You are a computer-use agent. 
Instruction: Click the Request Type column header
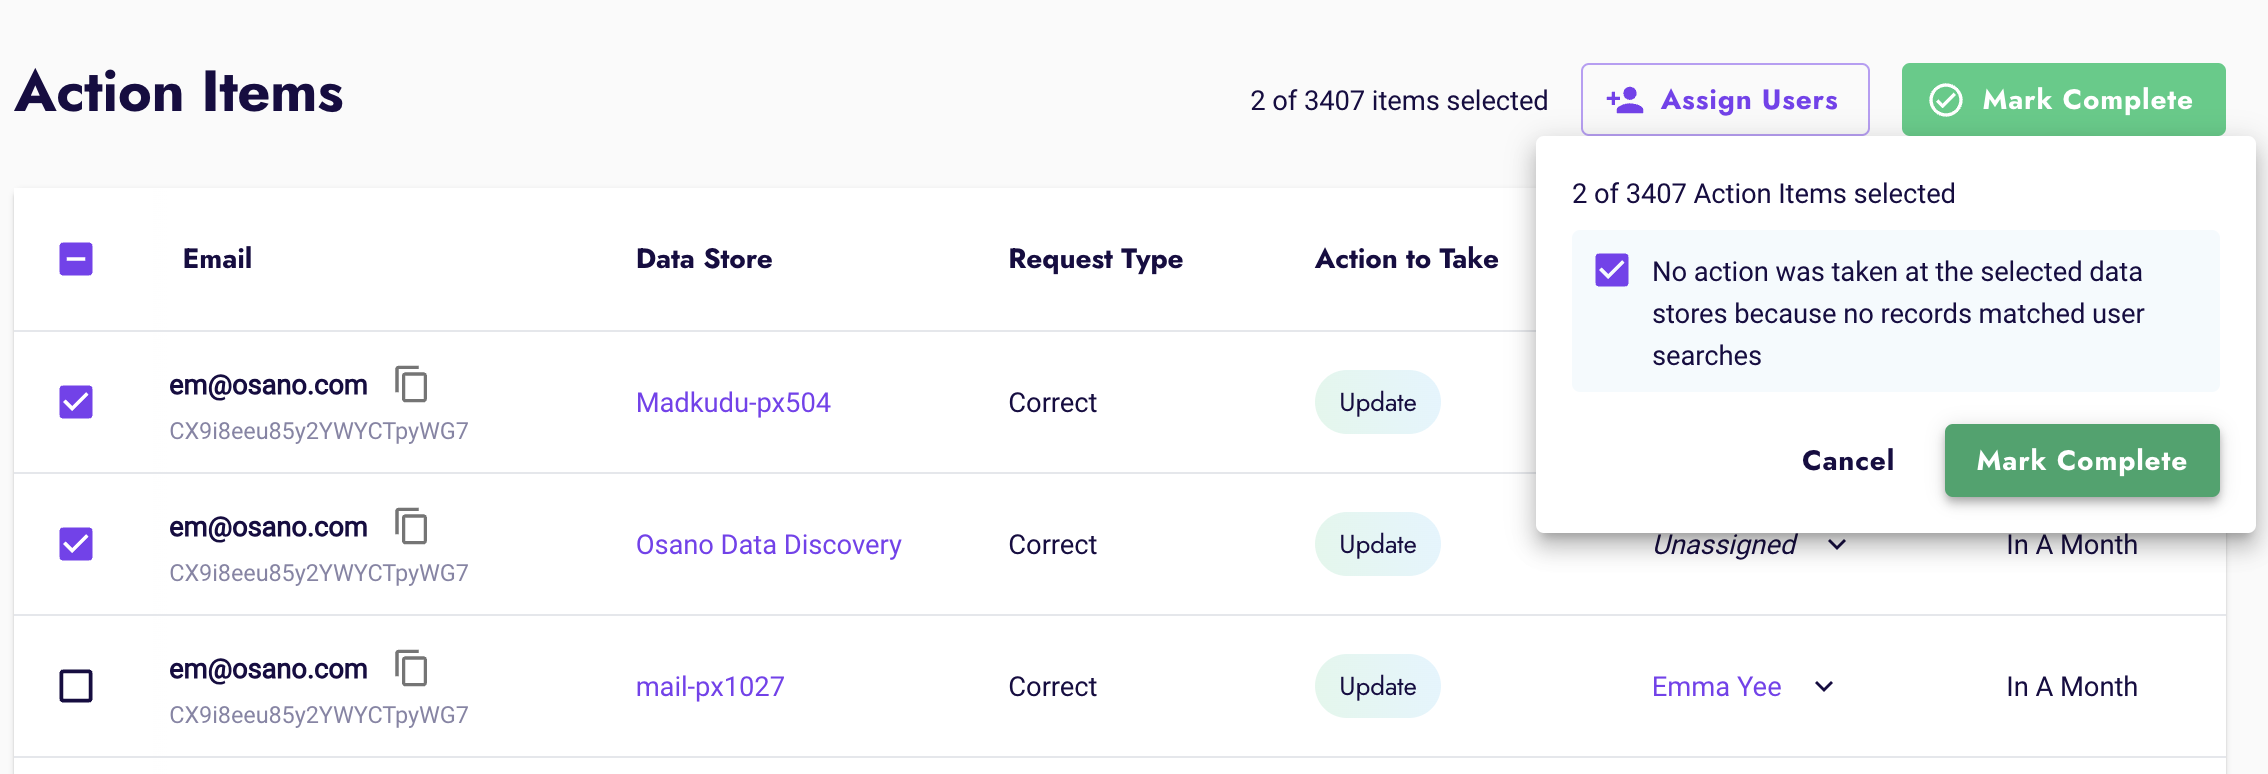[x=1095, y=259]
